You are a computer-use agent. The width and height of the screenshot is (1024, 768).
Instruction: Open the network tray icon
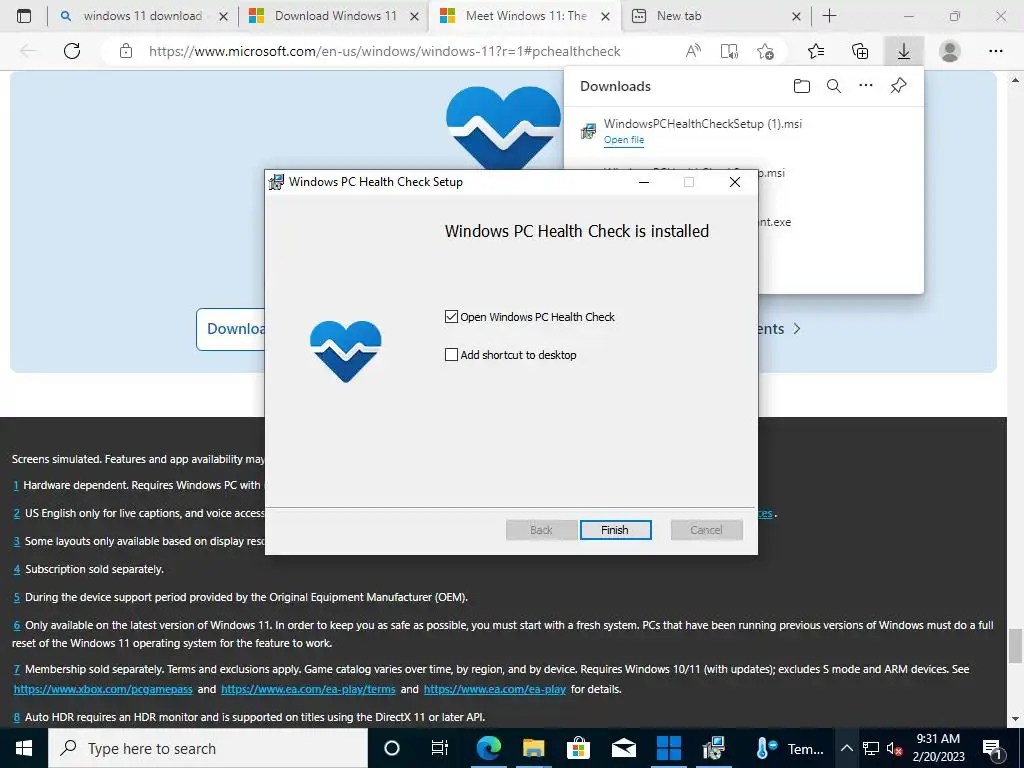click(x=871, y=748)
